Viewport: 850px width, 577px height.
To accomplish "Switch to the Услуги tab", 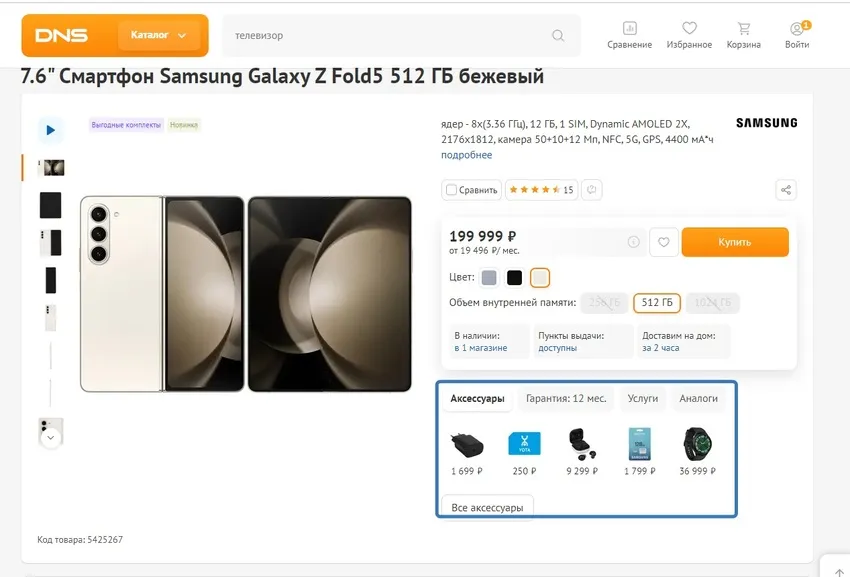I will tap(642, 398).
